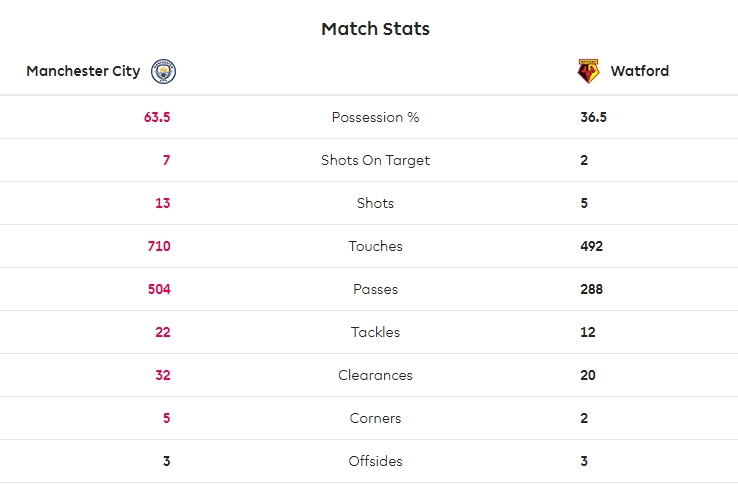Select the Match Stats heading

(375, 29)
